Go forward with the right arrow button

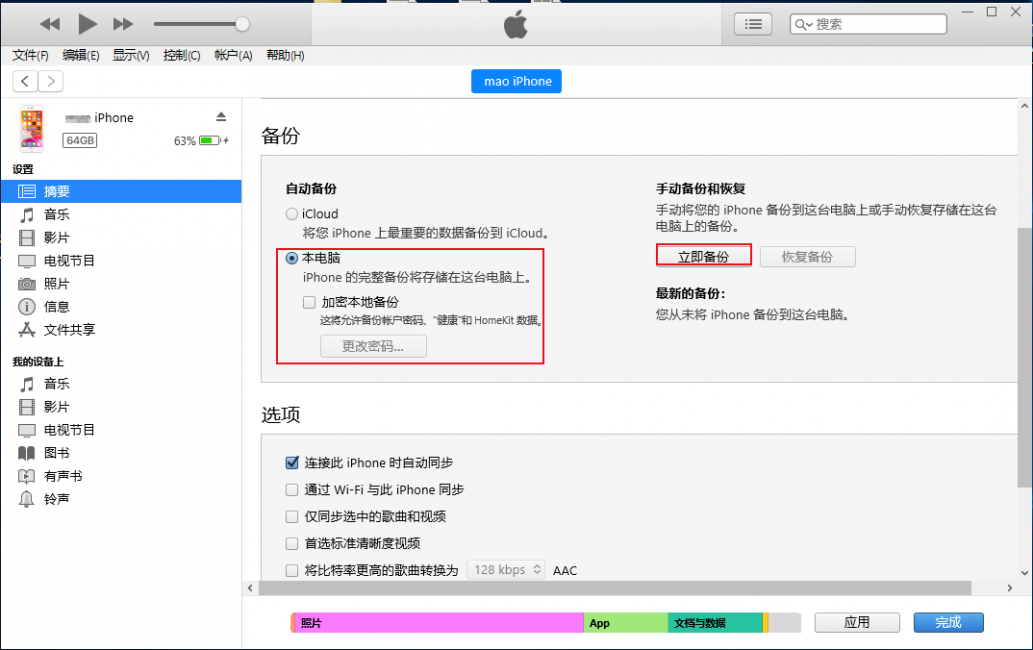51,81
